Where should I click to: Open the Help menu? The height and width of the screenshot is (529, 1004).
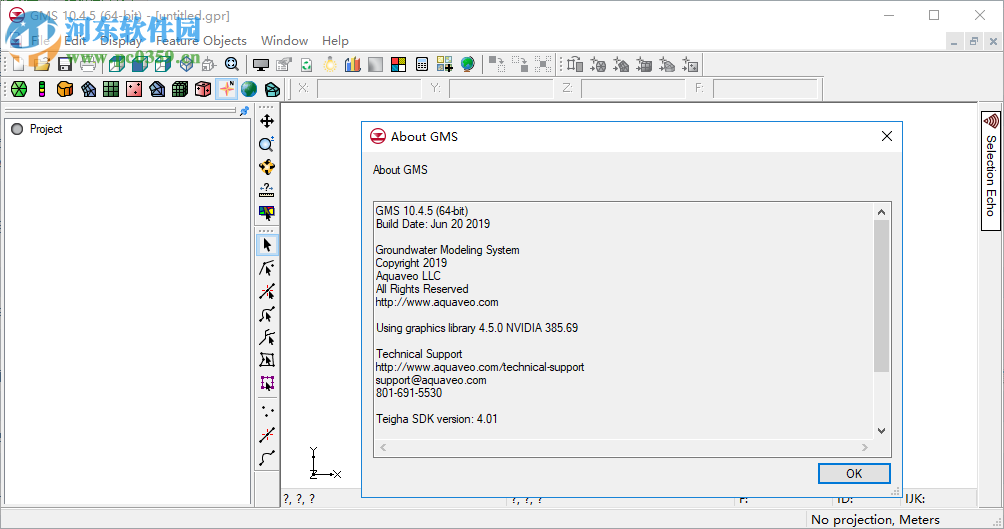pos(335,41)
